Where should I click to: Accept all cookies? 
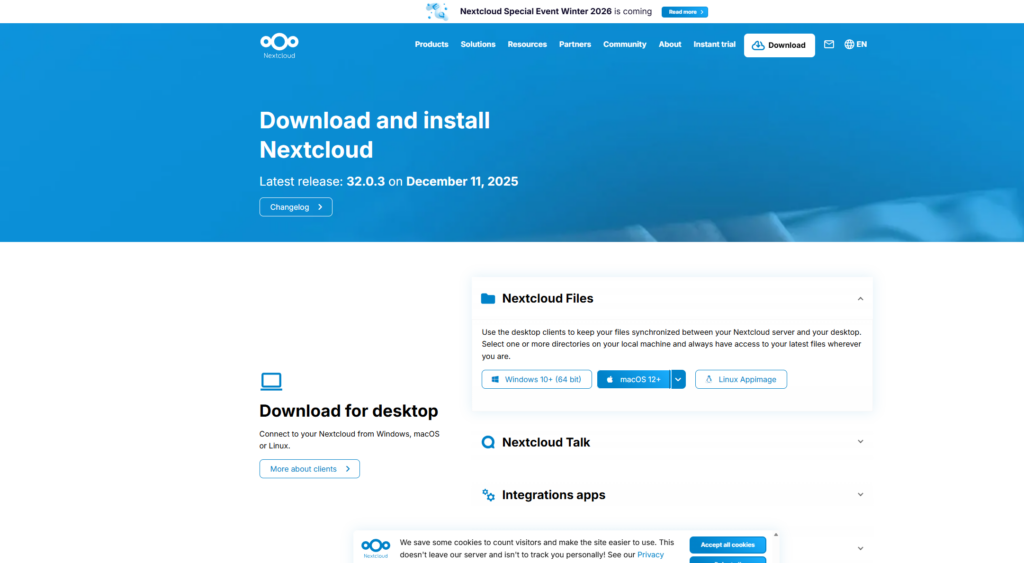pyautogui.click(x=727, y=545)
